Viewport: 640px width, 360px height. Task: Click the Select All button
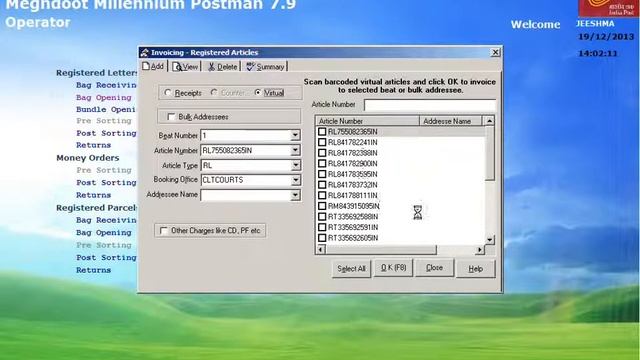(x=351, y=269)
